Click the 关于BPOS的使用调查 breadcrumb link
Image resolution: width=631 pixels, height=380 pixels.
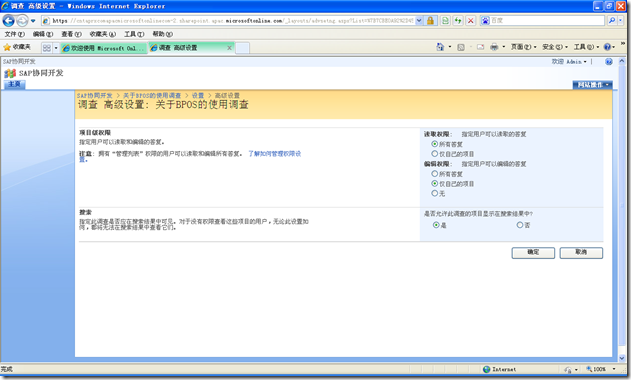point(152,95)
